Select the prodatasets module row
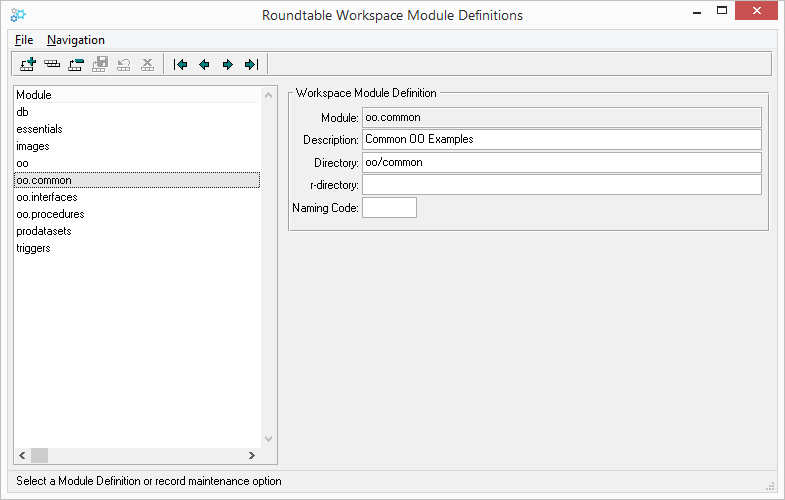This screenshot has width=785, height=500. pyautogui.click(x=137, y=231)
